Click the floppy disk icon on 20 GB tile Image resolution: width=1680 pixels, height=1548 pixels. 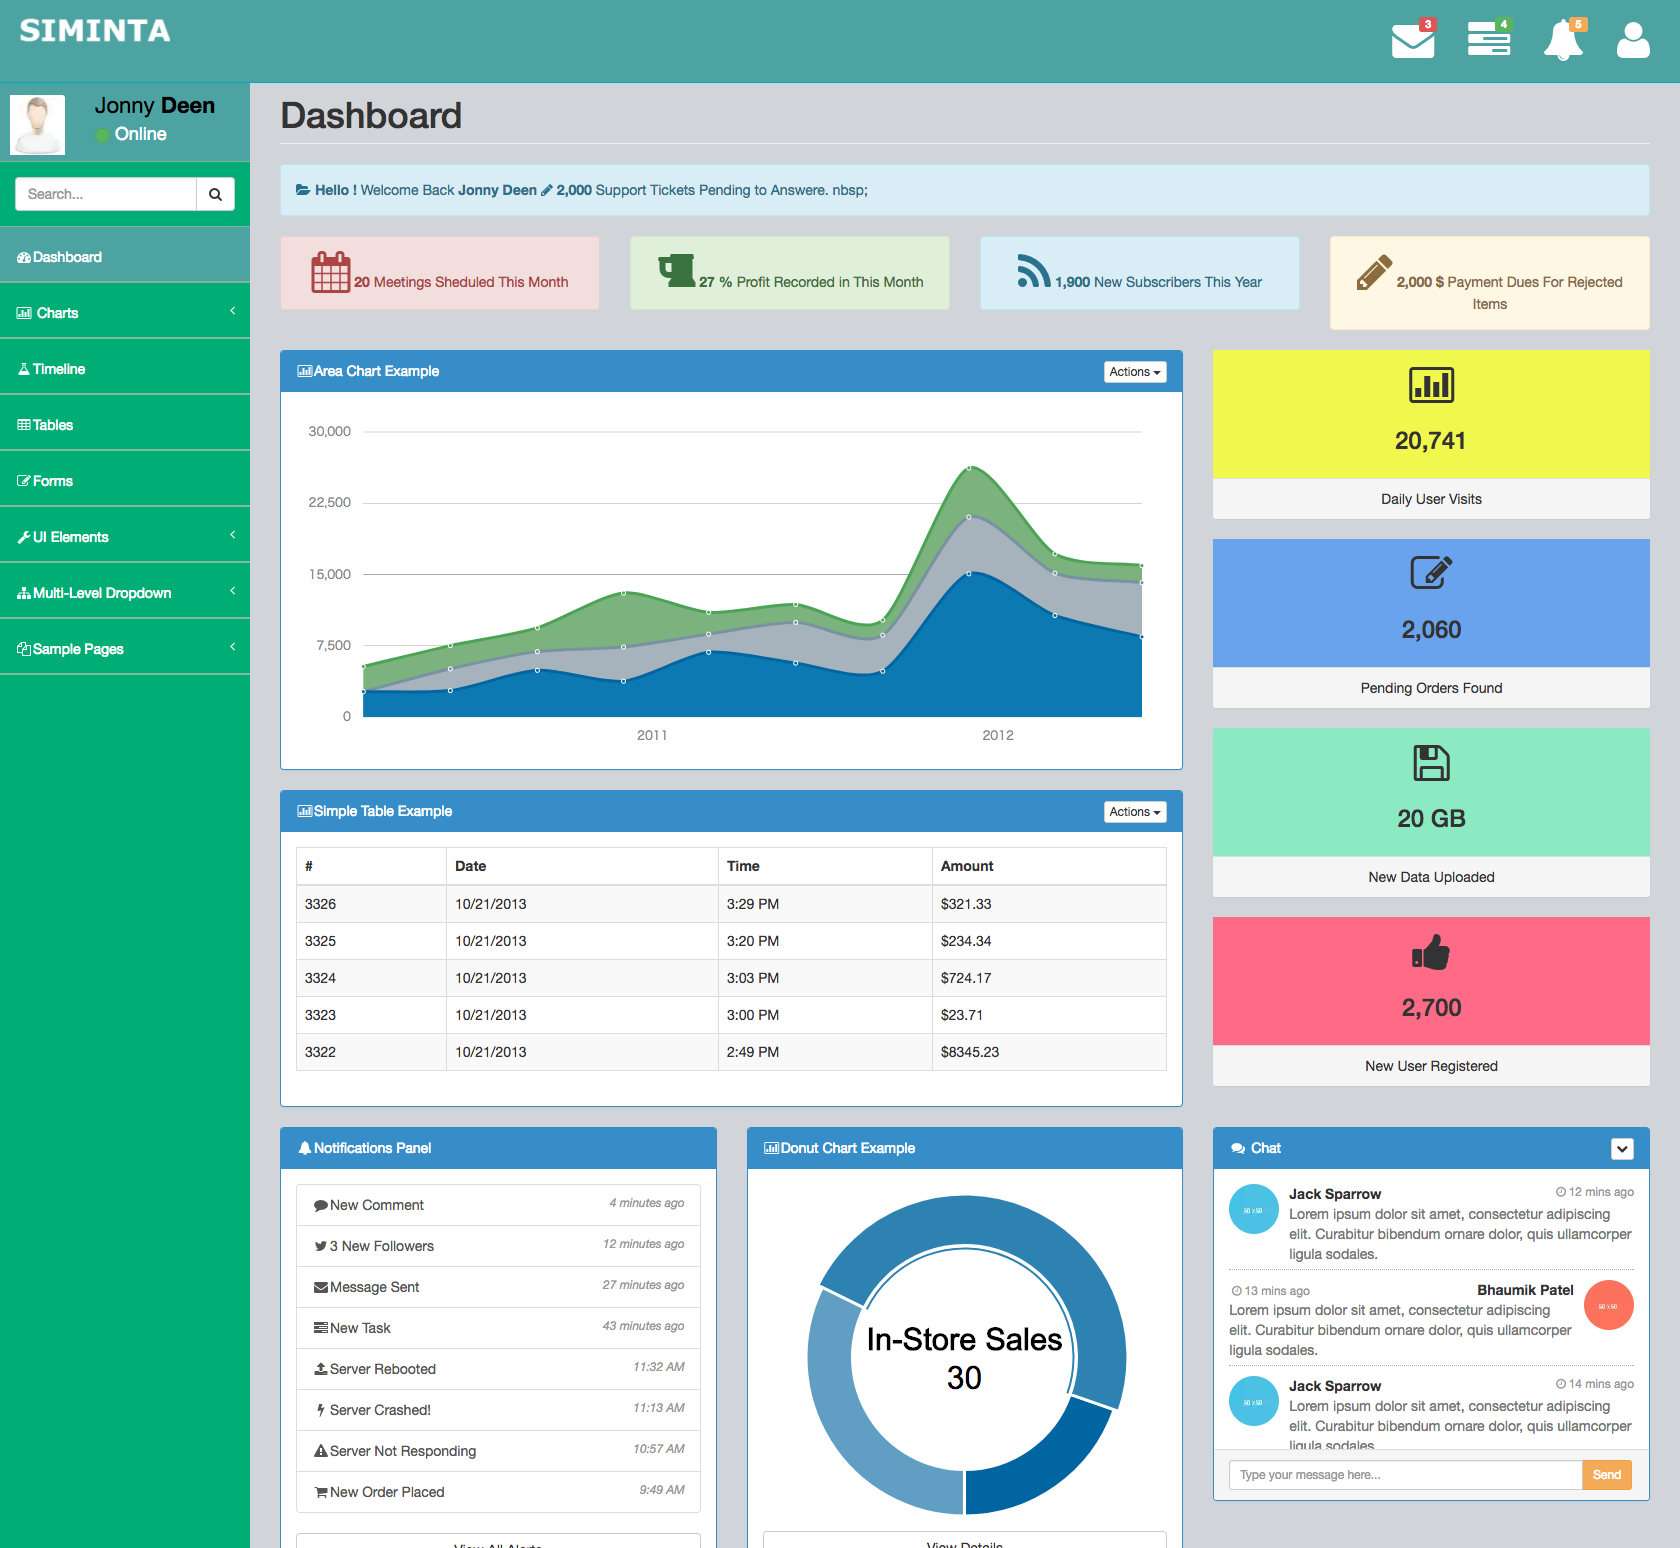click(x=1431, y=763)
